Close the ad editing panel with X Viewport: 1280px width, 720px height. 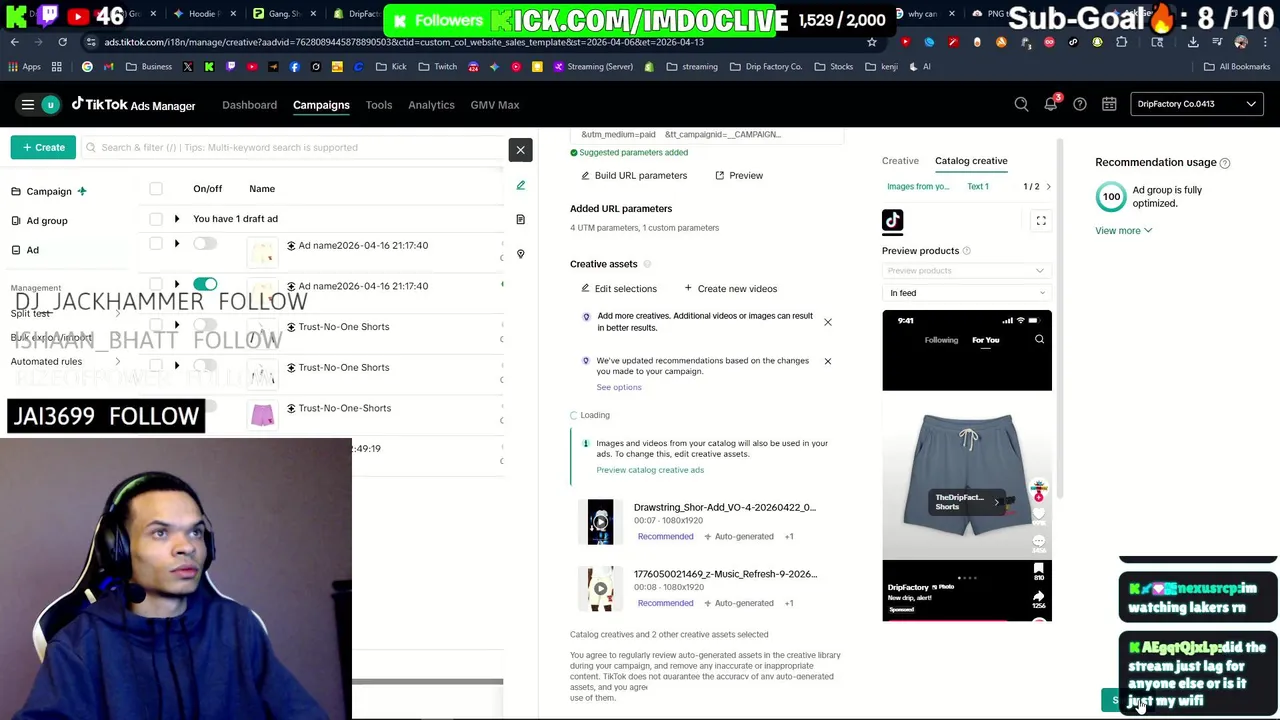tap(520, 150)
